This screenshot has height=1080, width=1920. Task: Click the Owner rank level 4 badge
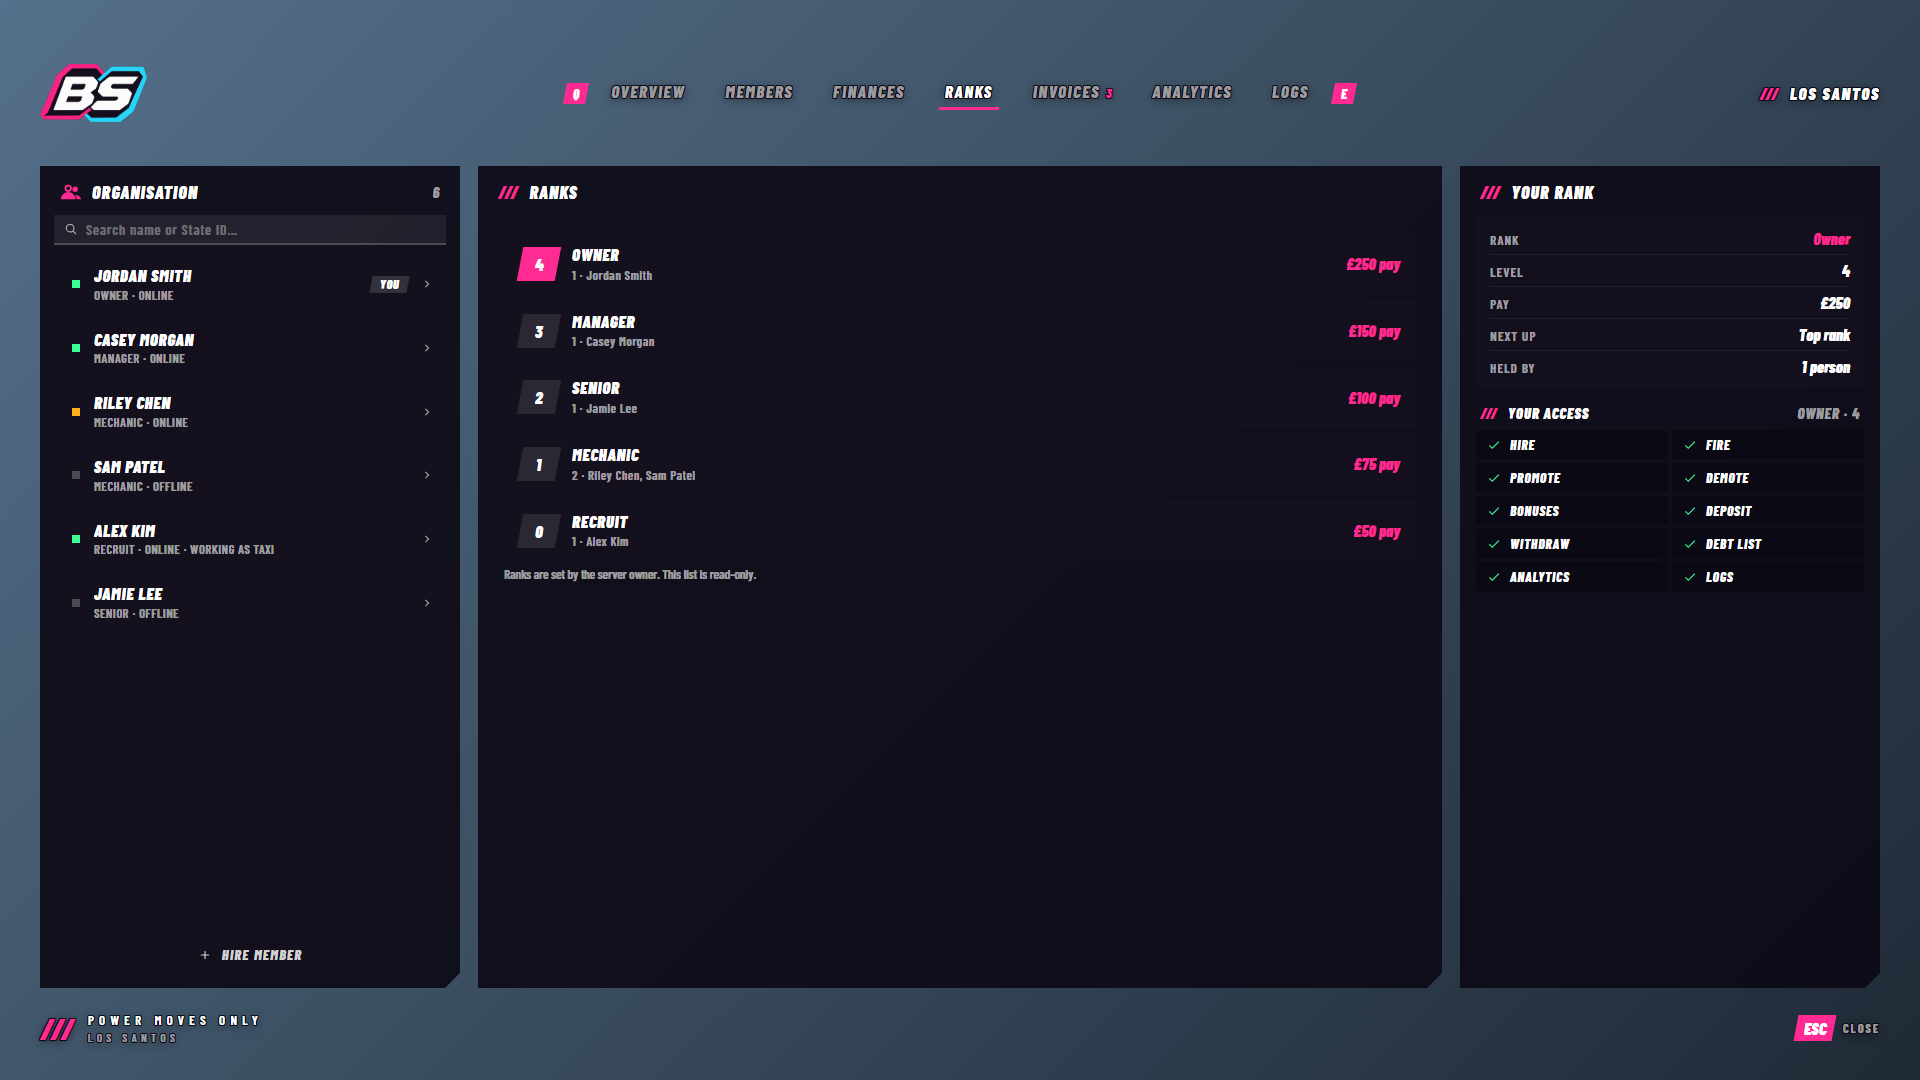[x=539, y=265]
